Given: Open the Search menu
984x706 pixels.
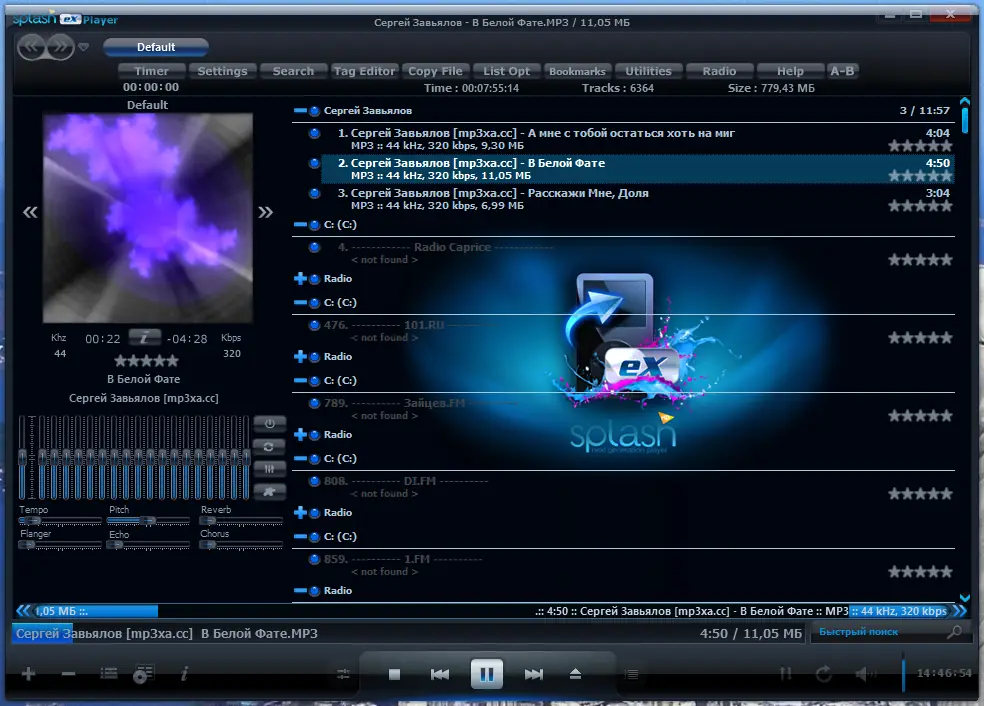Looking at the screenshot, I should [293, 71].
